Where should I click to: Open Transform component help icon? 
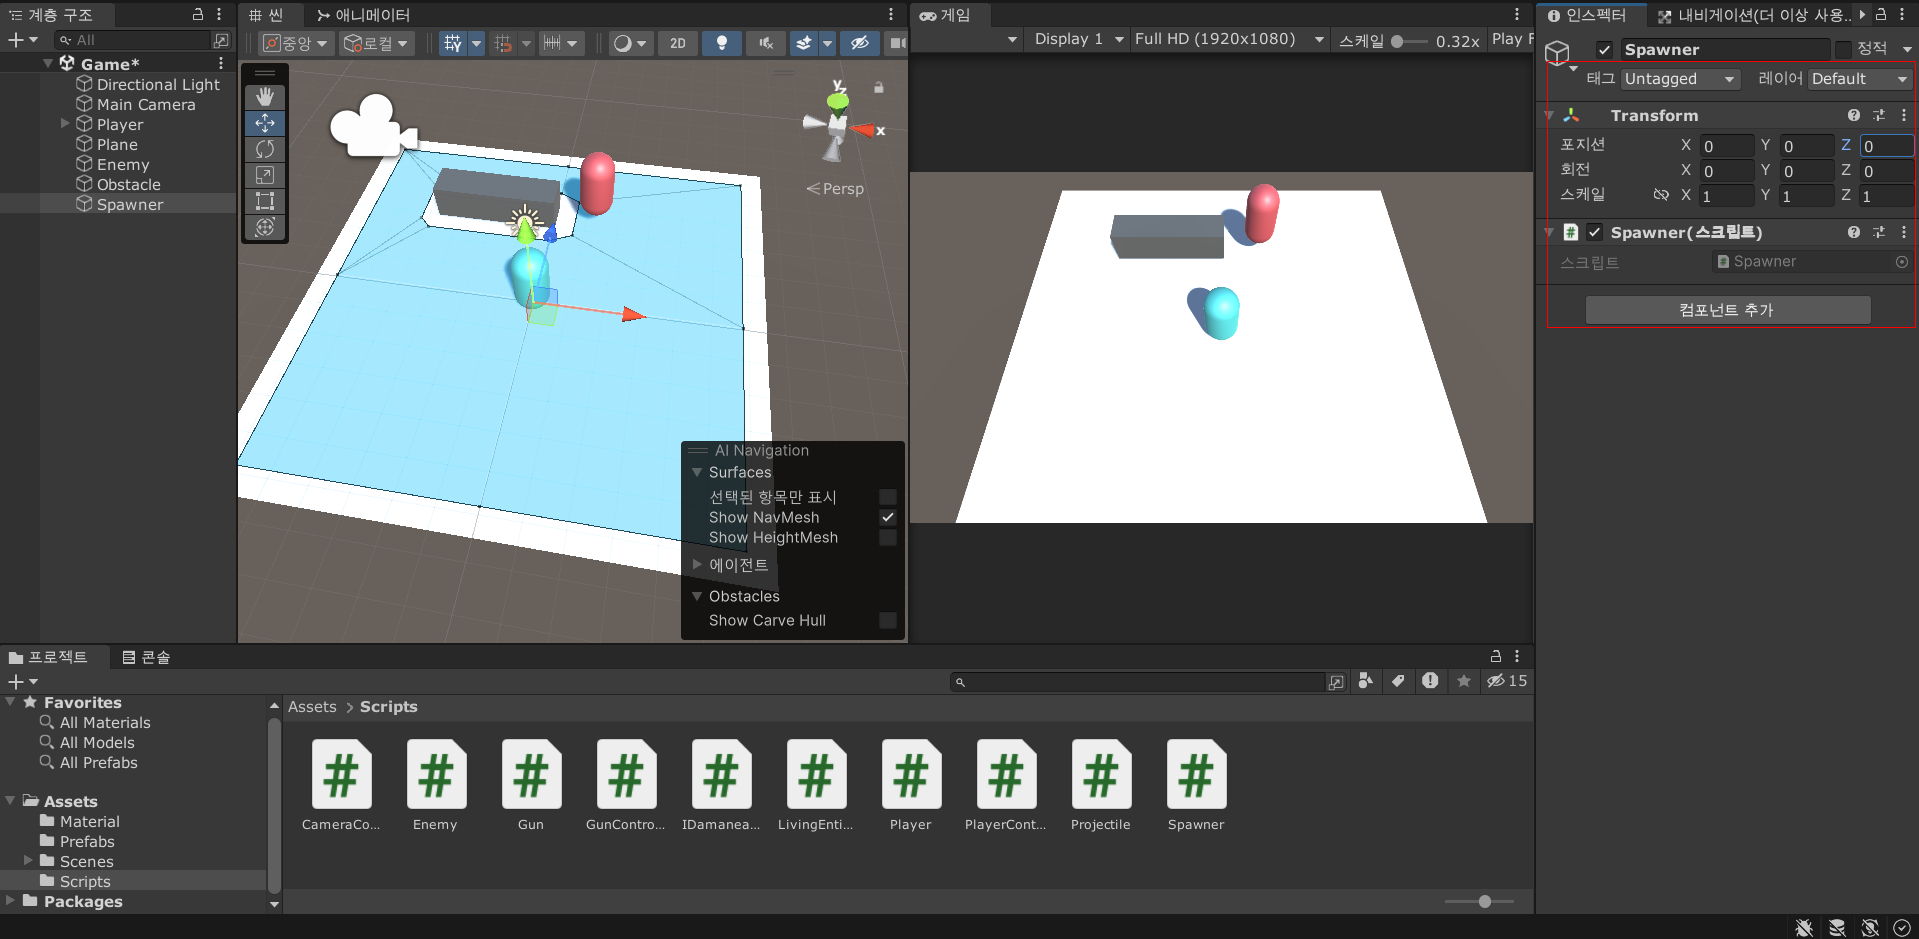(1854, 115)
